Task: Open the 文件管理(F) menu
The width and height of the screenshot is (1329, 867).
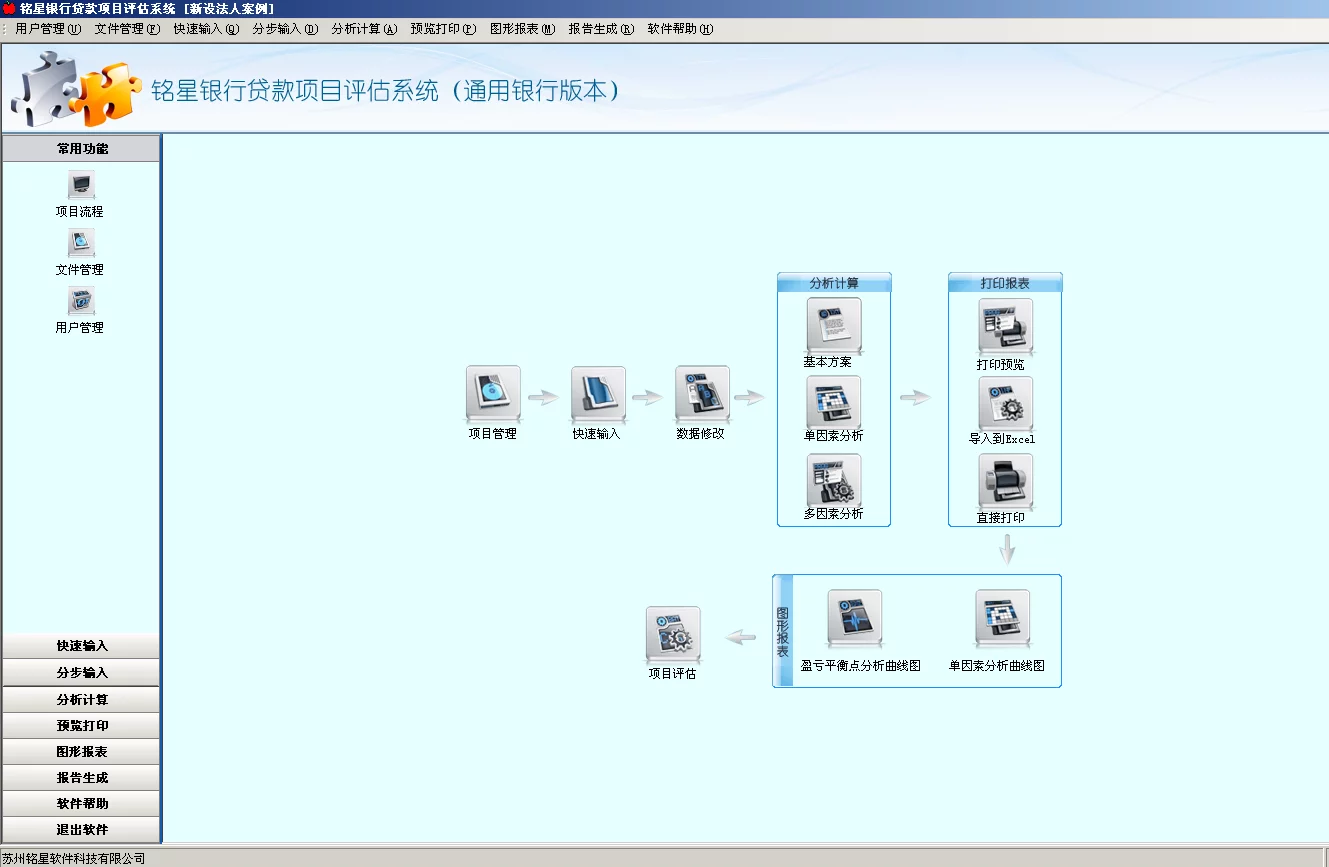Action: (x=127, y=29)
